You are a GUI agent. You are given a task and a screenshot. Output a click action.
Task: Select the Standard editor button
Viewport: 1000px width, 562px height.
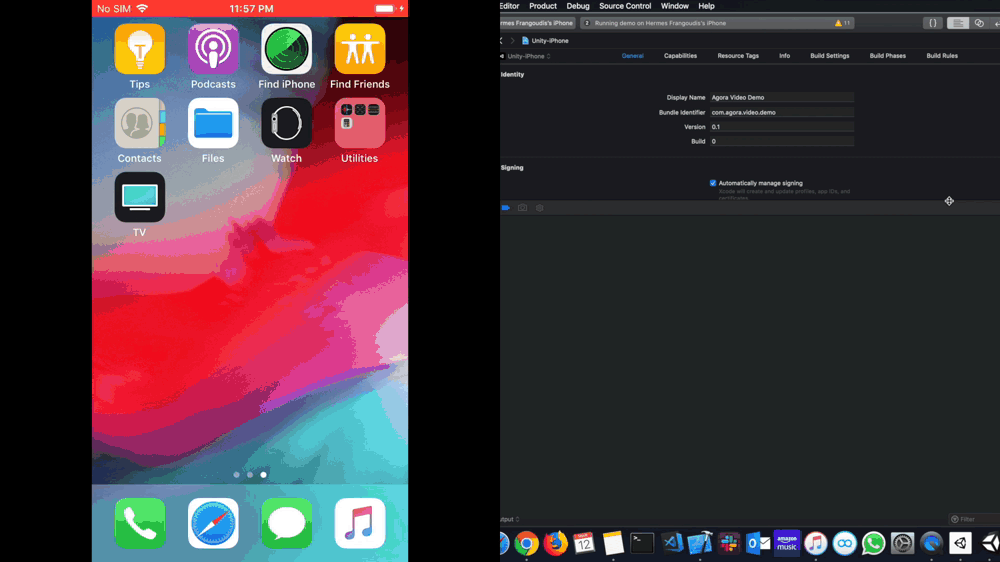[x=958, y=23]
